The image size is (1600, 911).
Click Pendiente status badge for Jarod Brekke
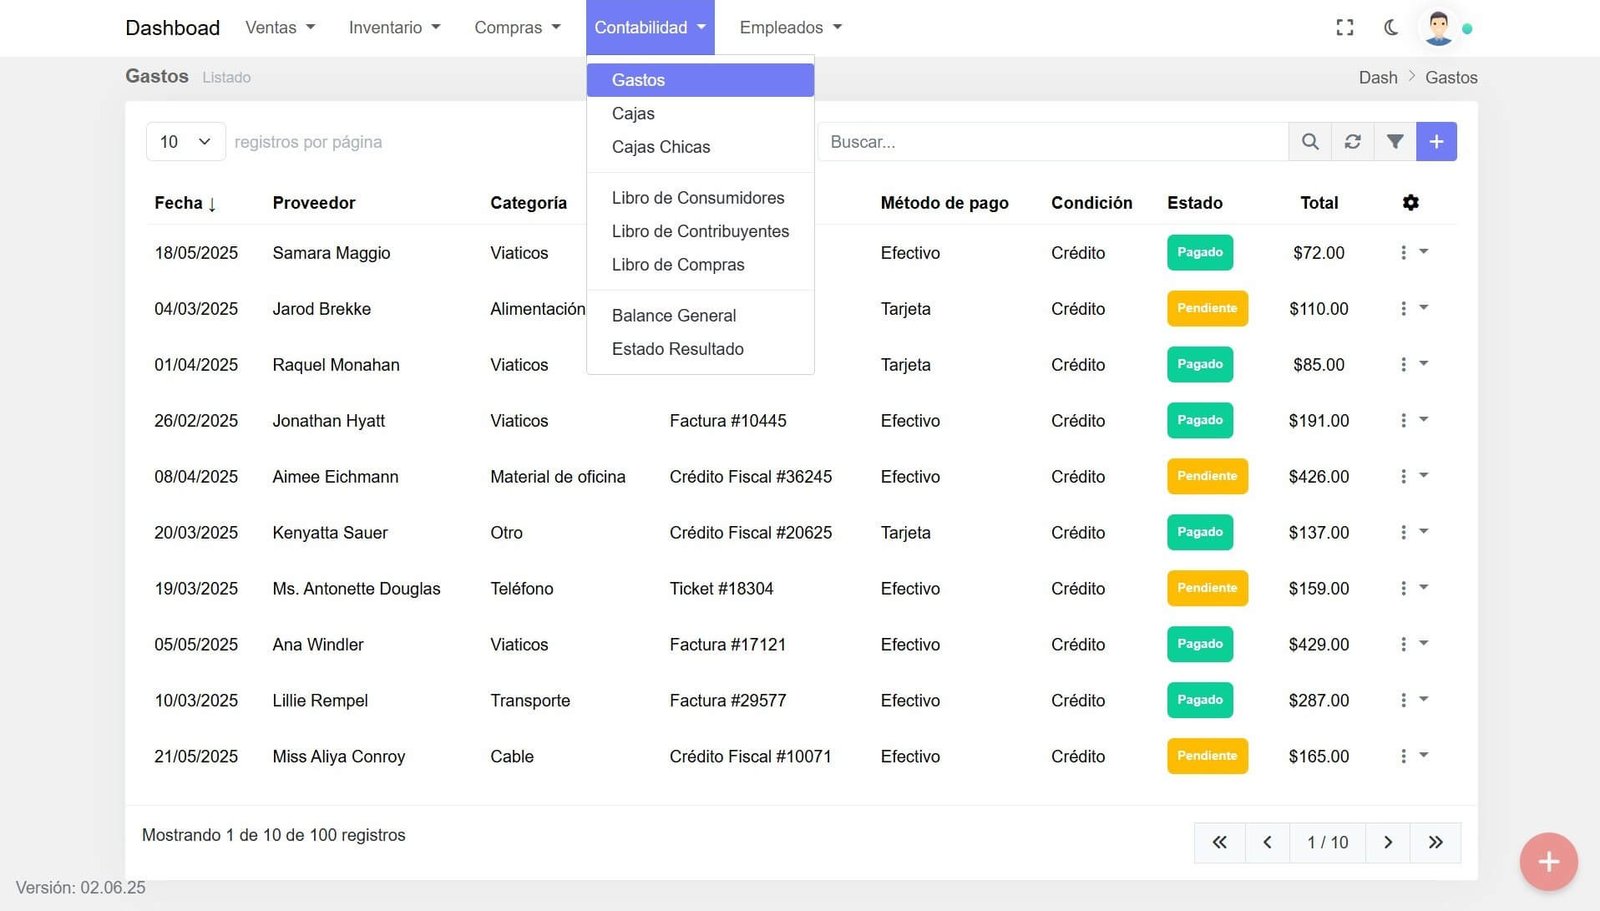[x=1207, y=309]
